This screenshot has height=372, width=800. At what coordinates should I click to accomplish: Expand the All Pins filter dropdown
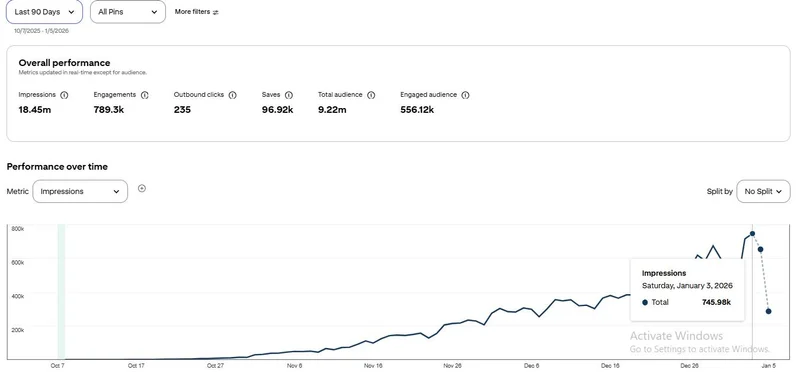(128, 12)
